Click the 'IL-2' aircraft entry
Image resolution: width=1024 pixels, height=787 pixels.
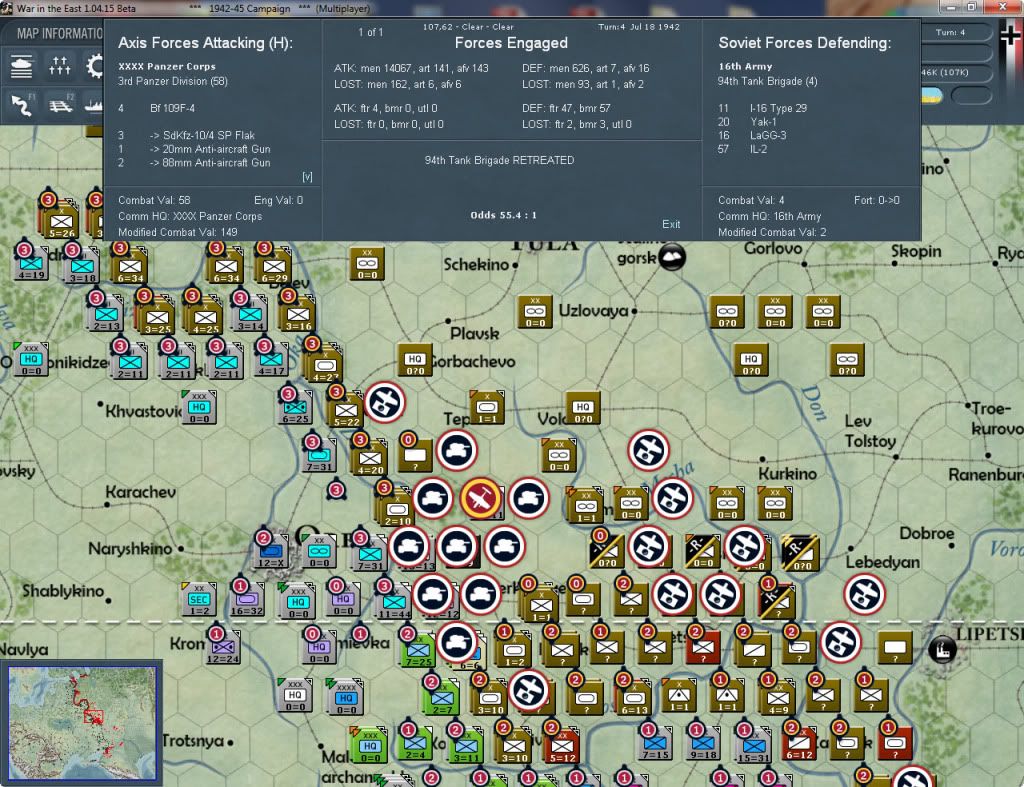(x=758, y=149)
